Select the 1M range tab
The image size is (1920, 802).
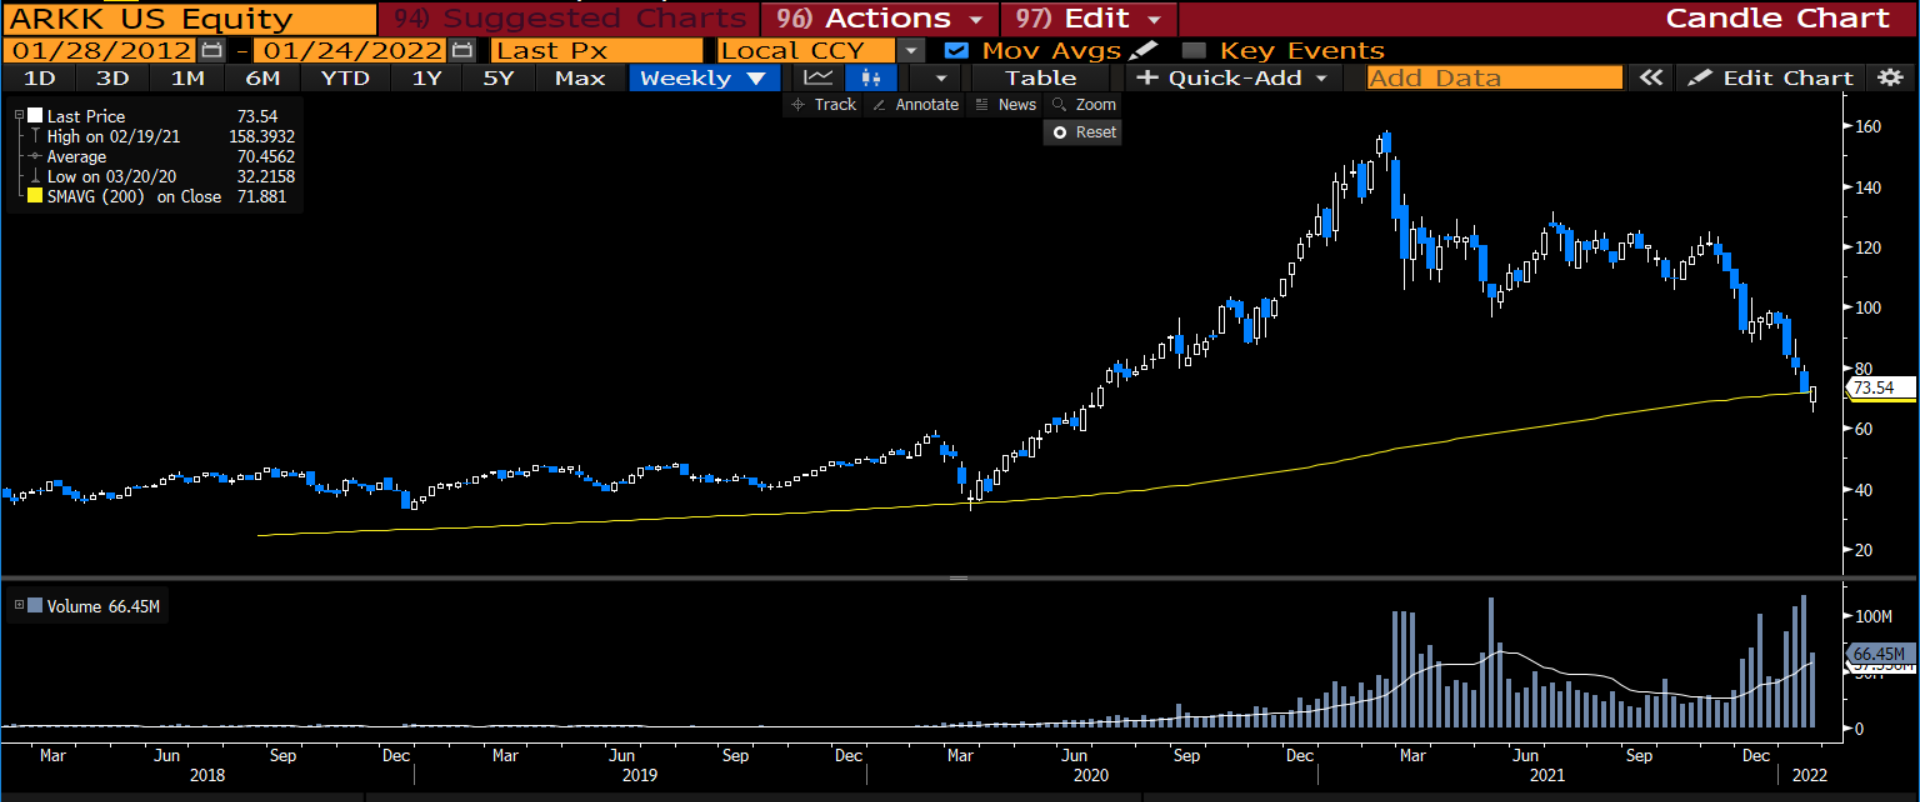point(188,78)
